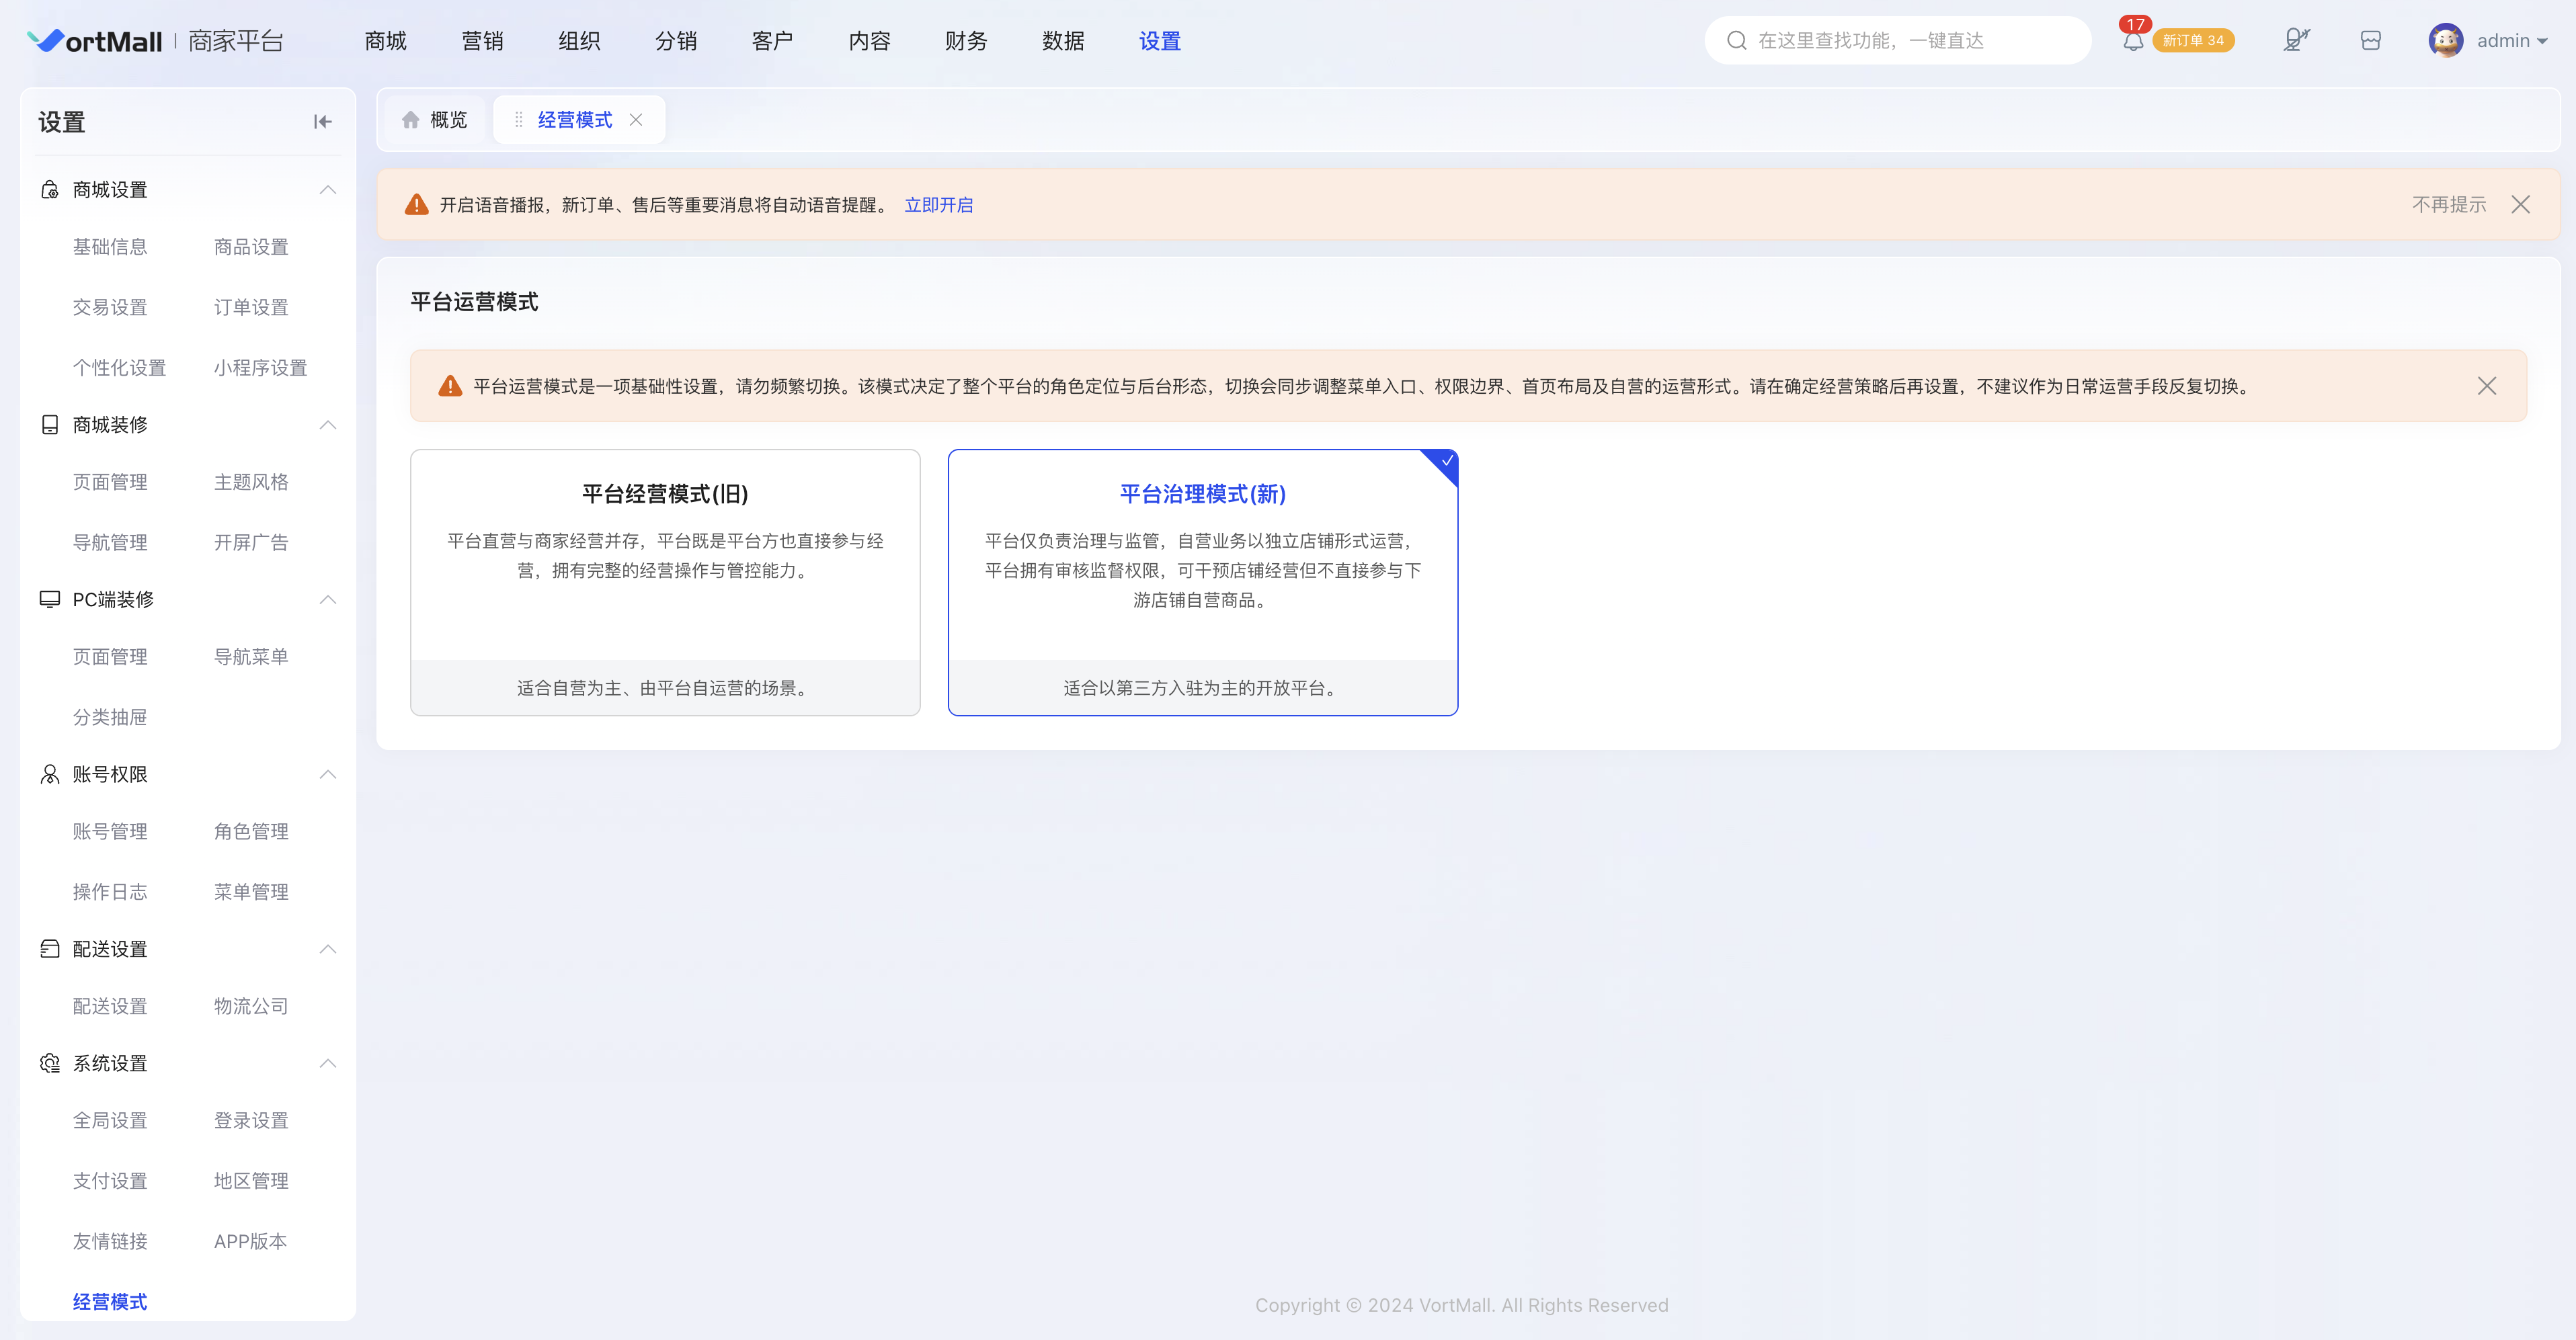Screen dimensions: 2576x1340
Task: Click the 账号权限 user icon
Action: click(x=49, y=774)
